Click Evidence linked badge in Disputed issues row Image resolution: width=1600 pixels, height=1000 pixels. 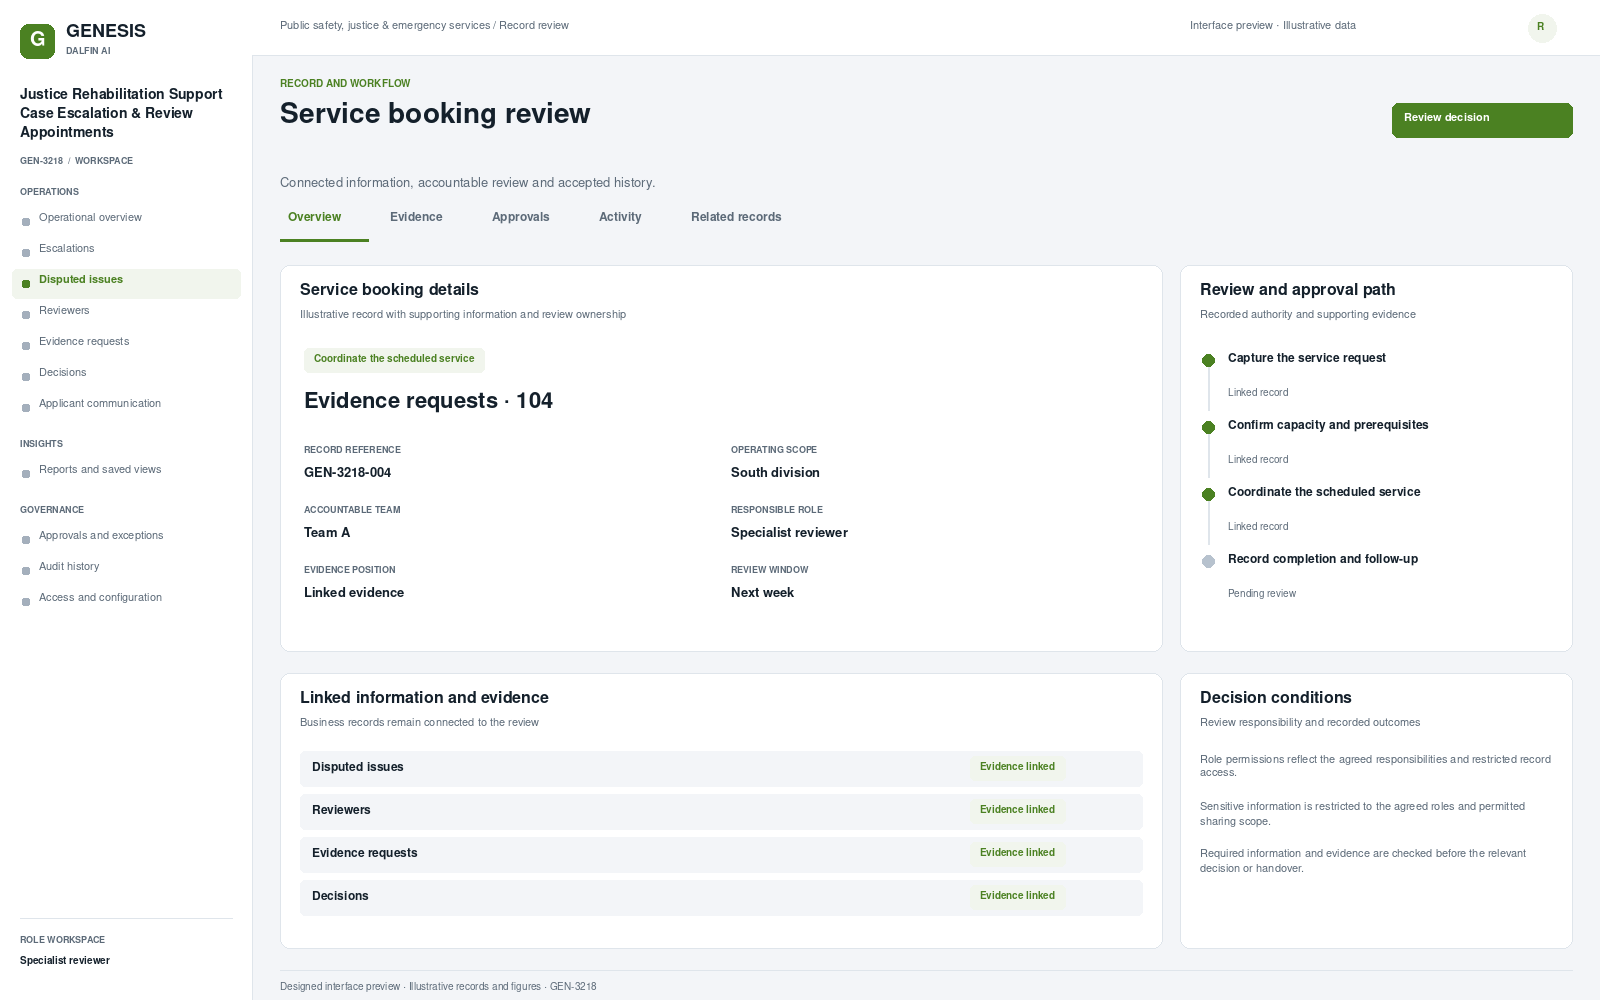(1017, 767)
